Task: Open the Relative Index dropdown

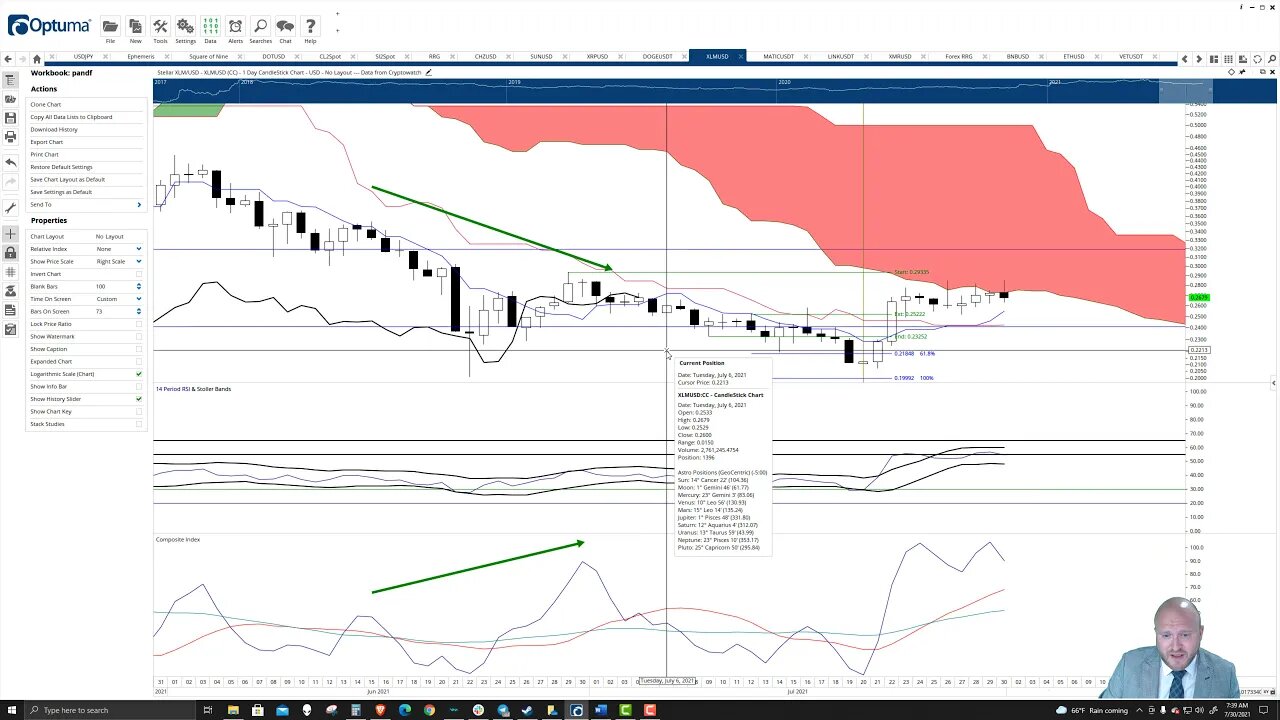Action: coord(138,249)
